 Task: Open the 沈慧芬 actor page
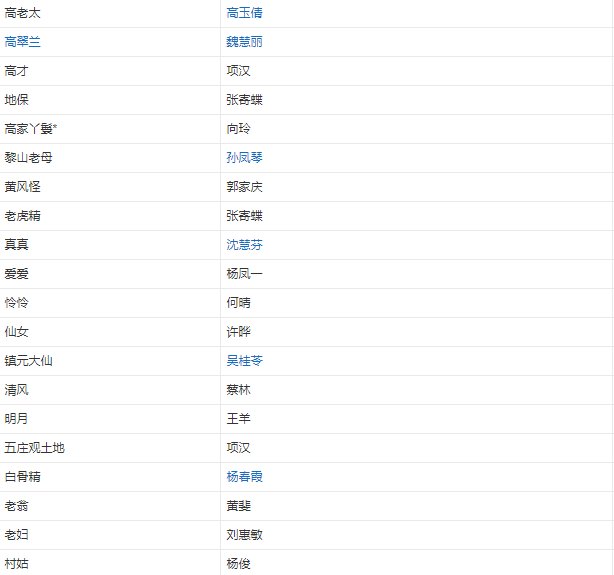click(x=245, y=245)
